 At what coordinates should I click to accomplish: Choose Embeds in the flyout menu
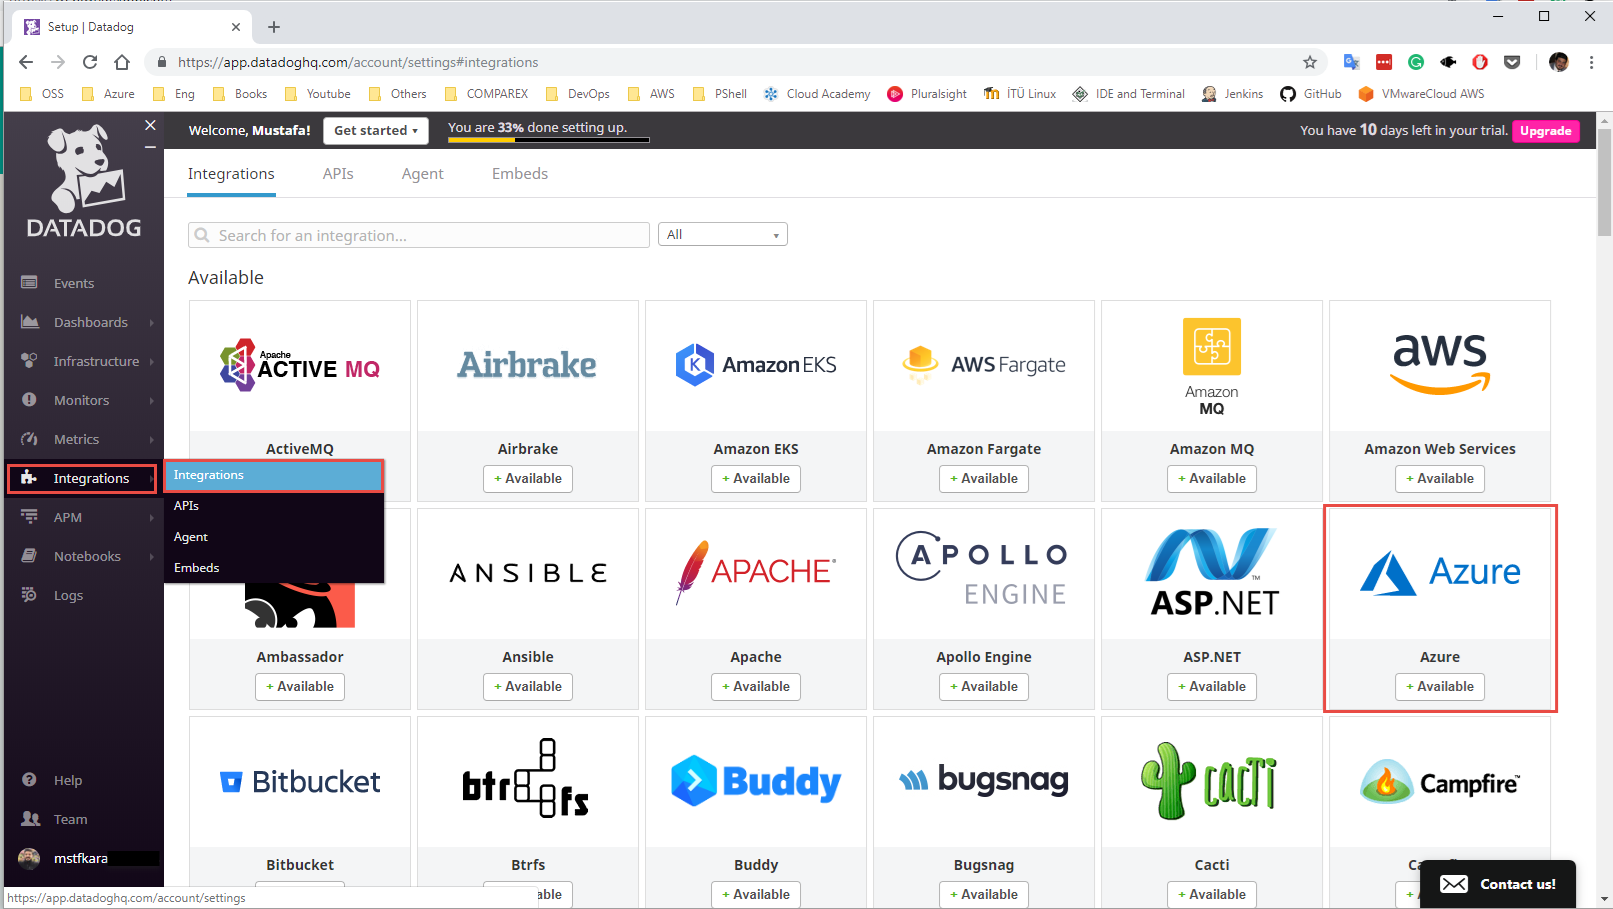(274, 568)
